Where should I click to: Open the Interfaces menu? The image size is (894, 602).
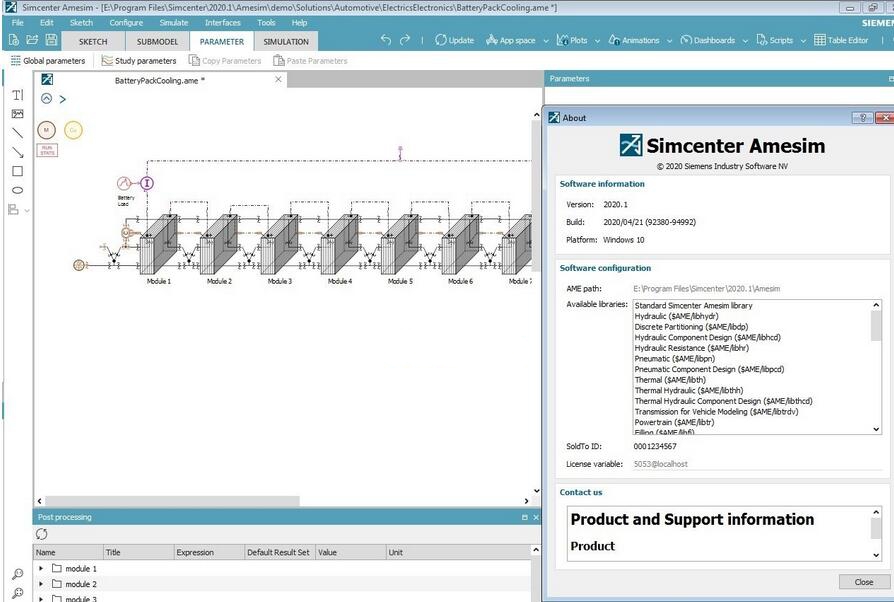222,23
